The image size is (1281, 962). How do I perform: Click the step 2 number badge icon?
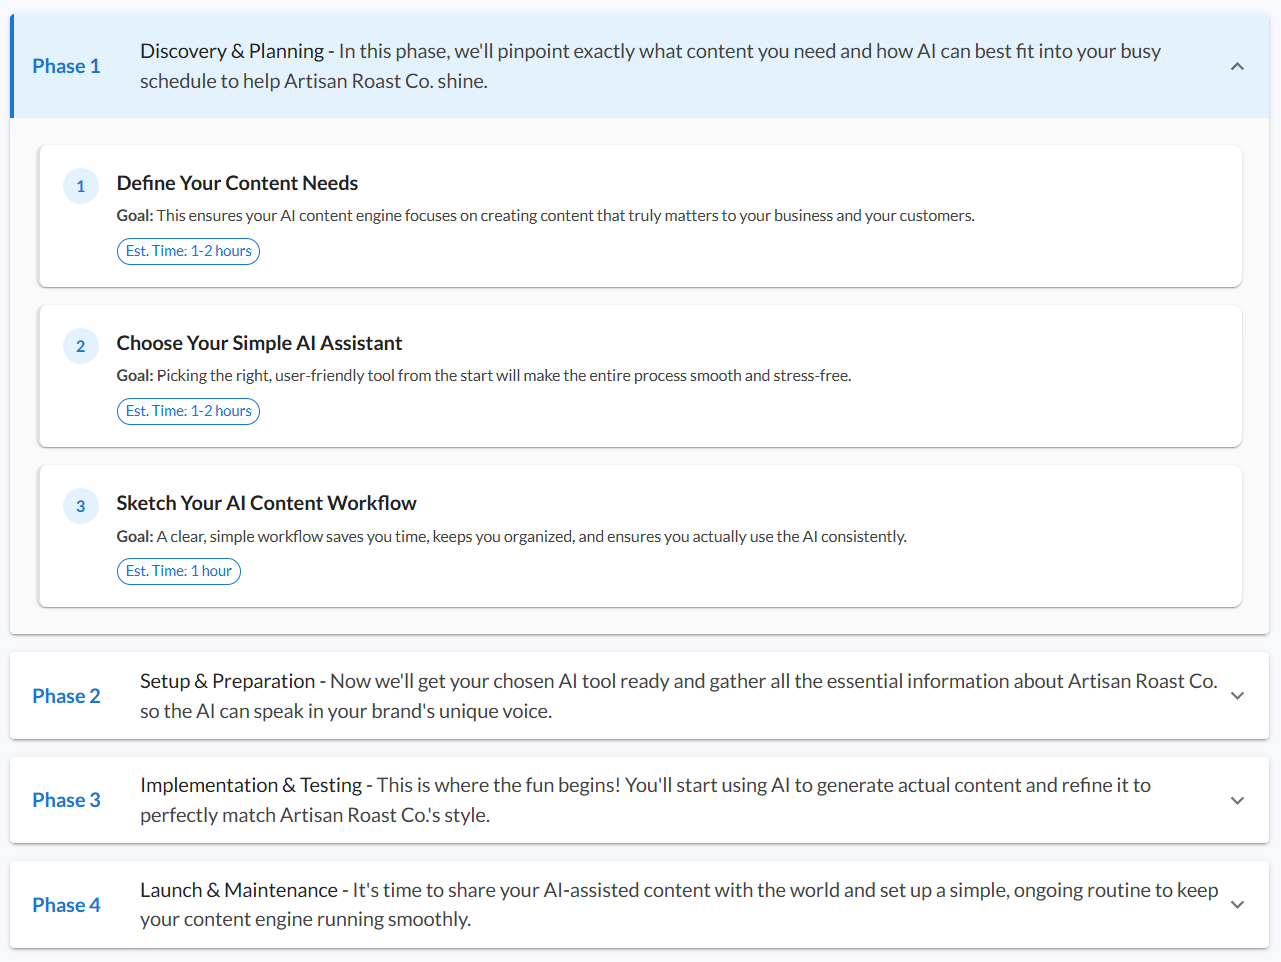[x=80, y=346]
